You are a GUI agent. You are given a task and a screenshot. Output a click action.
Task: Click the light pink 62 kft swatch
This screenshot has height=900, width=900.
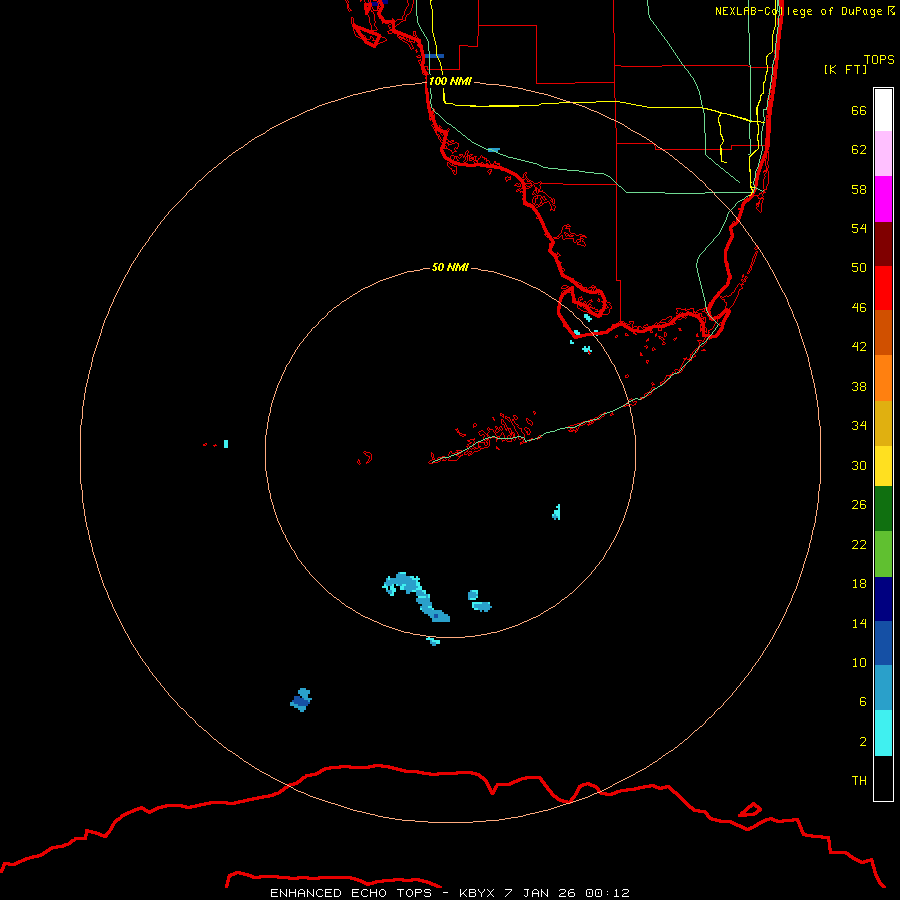pyautogui.click(x=883, y=154)
